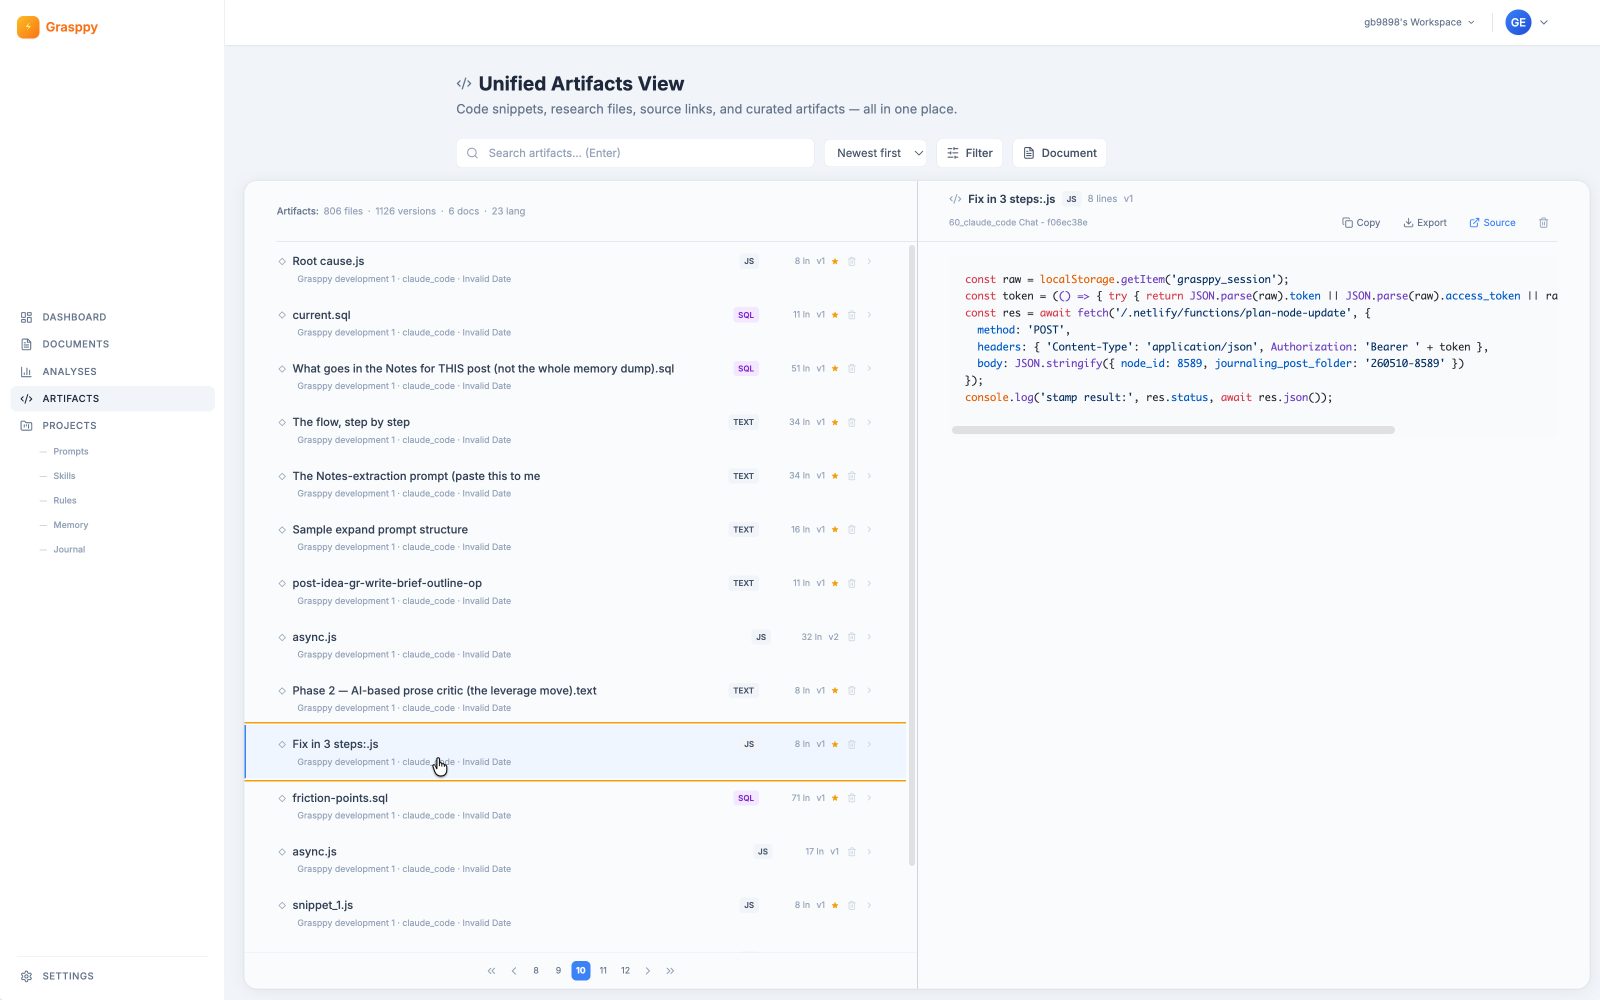
Task: Go to the next page arrow
Action: (x=648, y=971)
